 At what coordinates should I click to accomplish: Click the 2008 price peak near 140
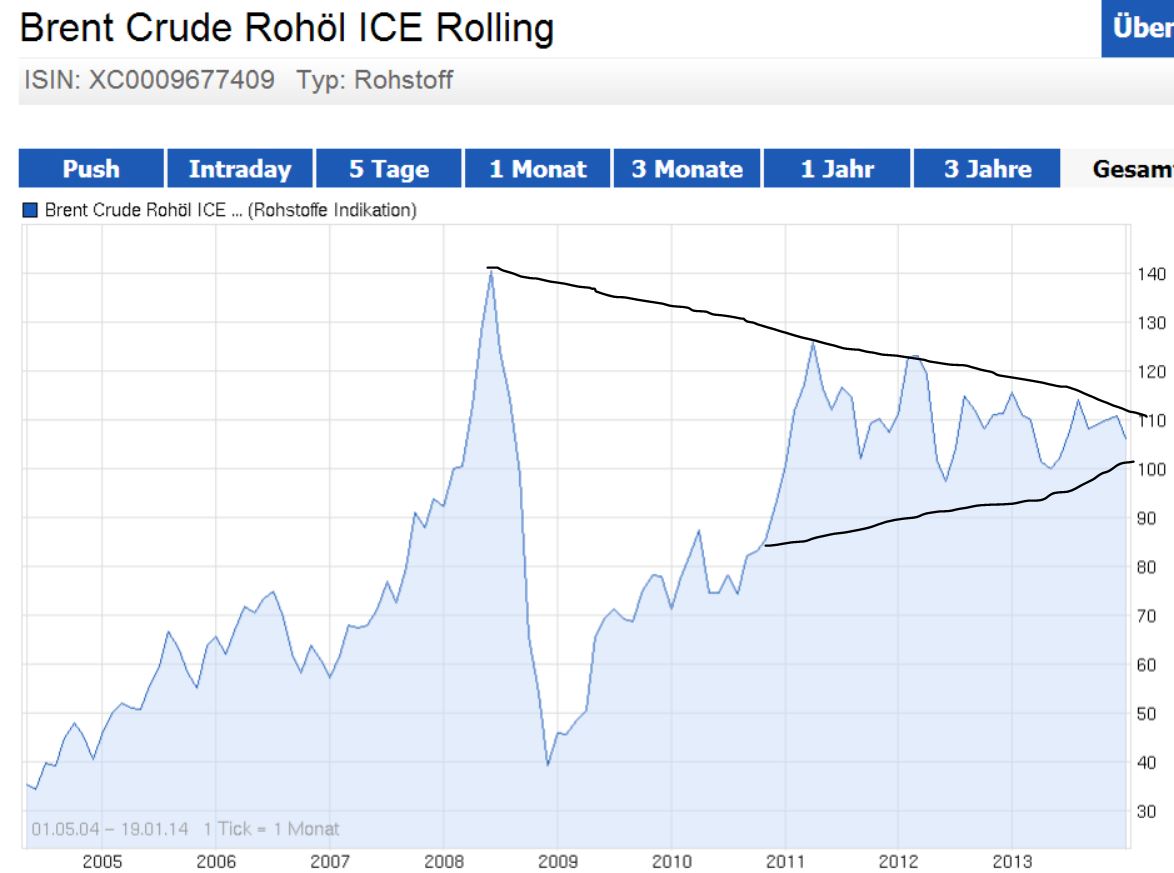pos(490,271)
